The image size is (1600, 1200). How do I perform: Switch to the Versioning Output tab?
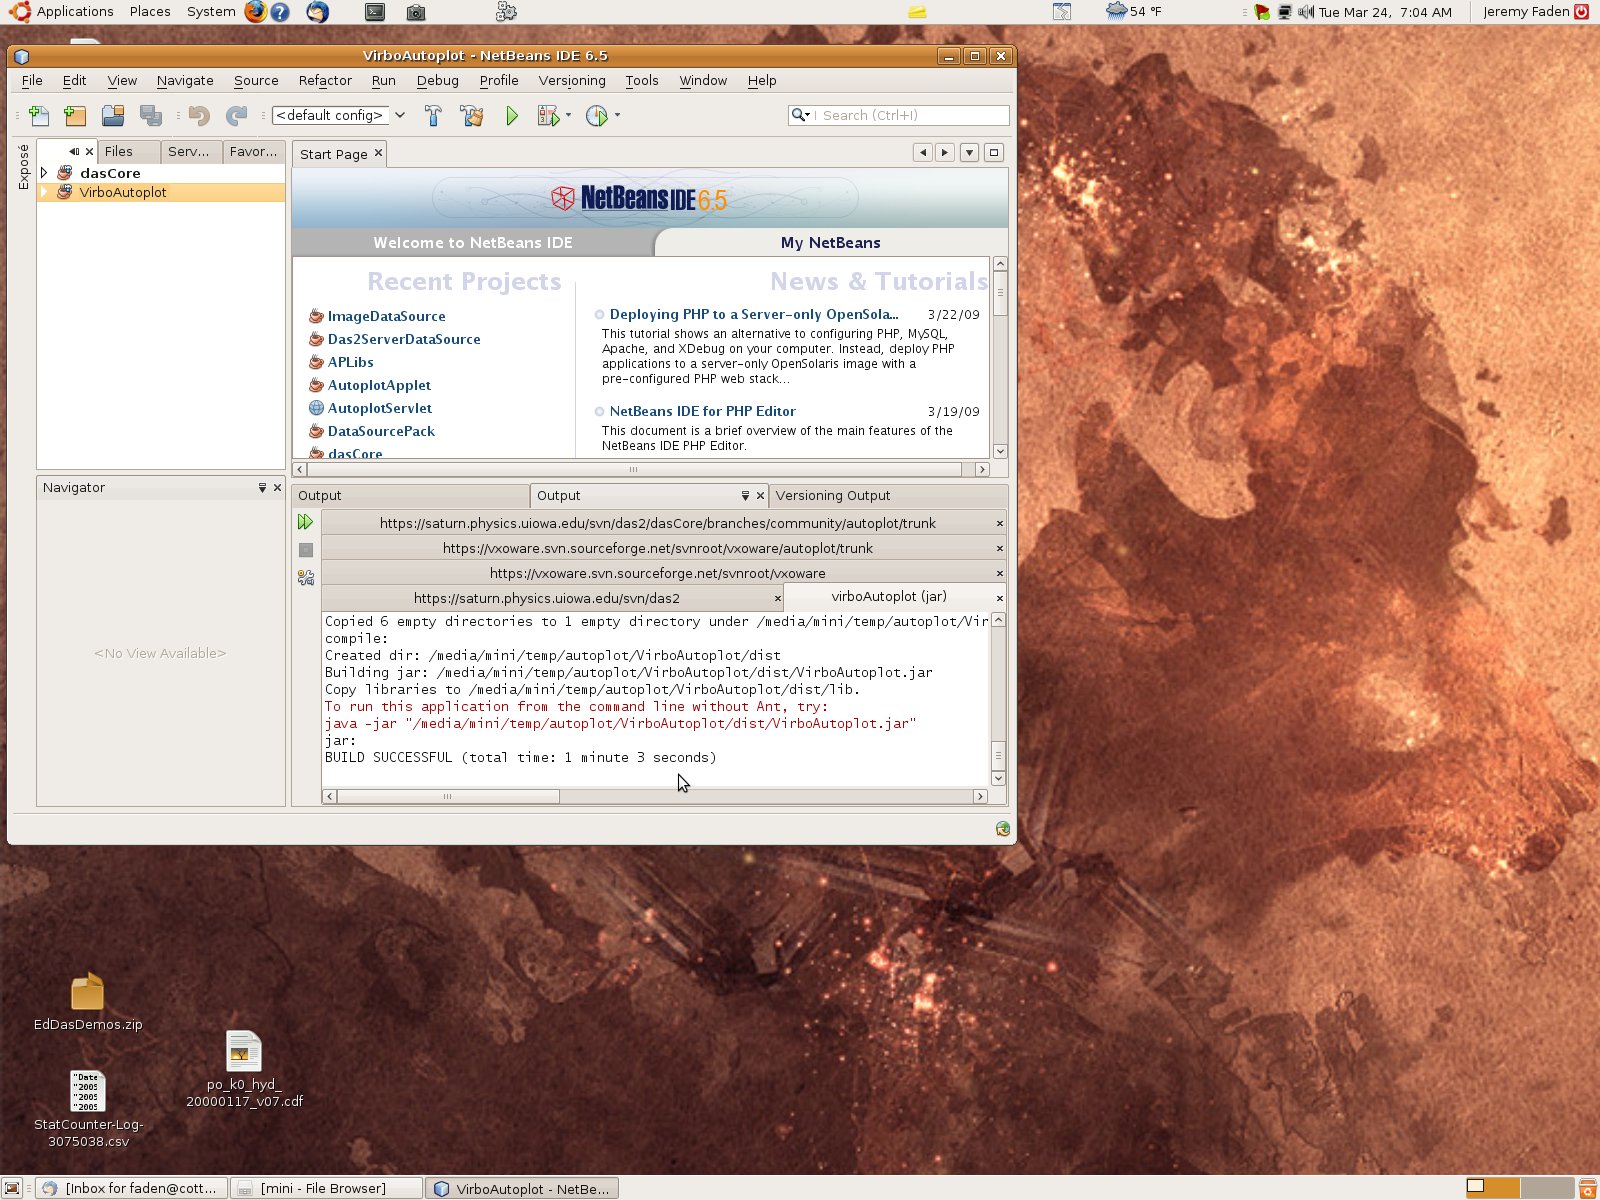pyautogui.click(x=833, y=495)
